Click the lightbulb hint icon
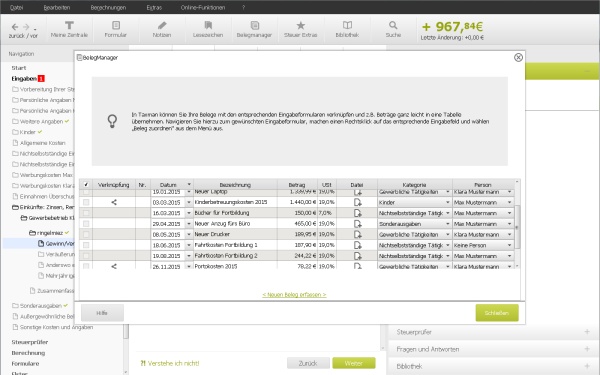Screen dimensions: 600x375 click(112, 121)
